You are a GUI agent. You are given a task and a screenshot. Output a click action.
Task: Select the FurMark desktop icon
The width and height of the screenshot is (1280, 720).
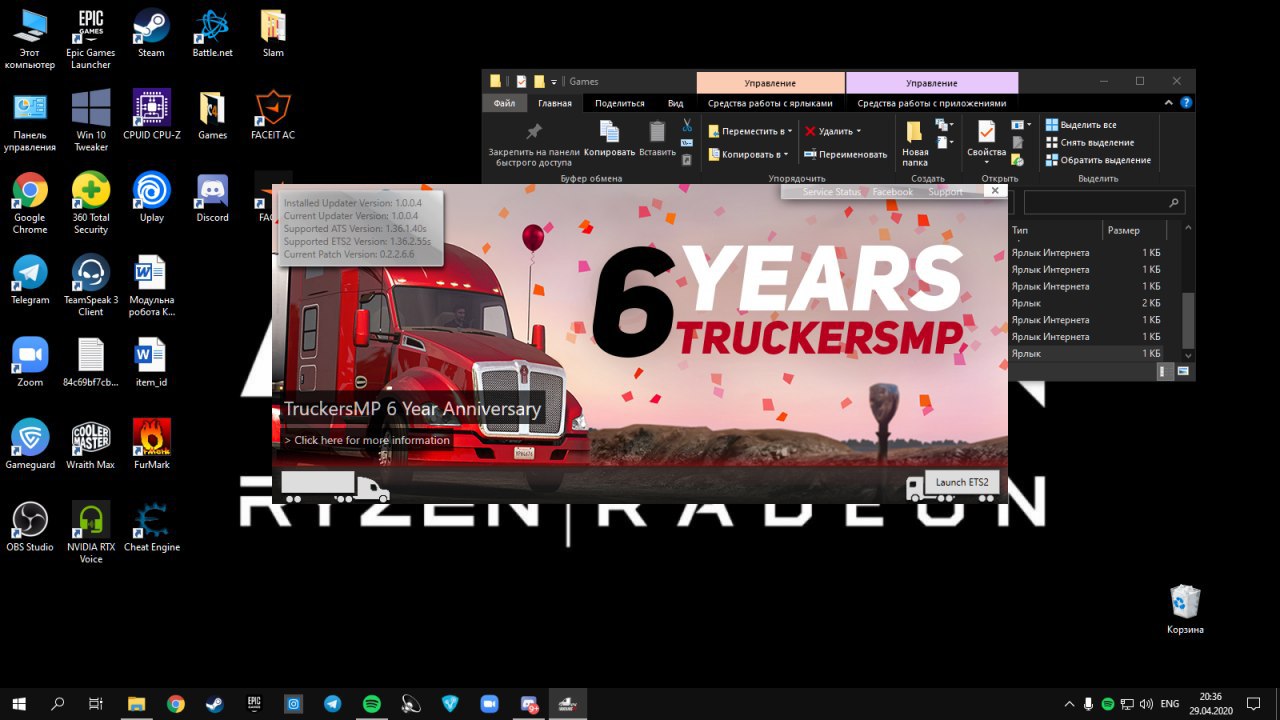point(151,444)
